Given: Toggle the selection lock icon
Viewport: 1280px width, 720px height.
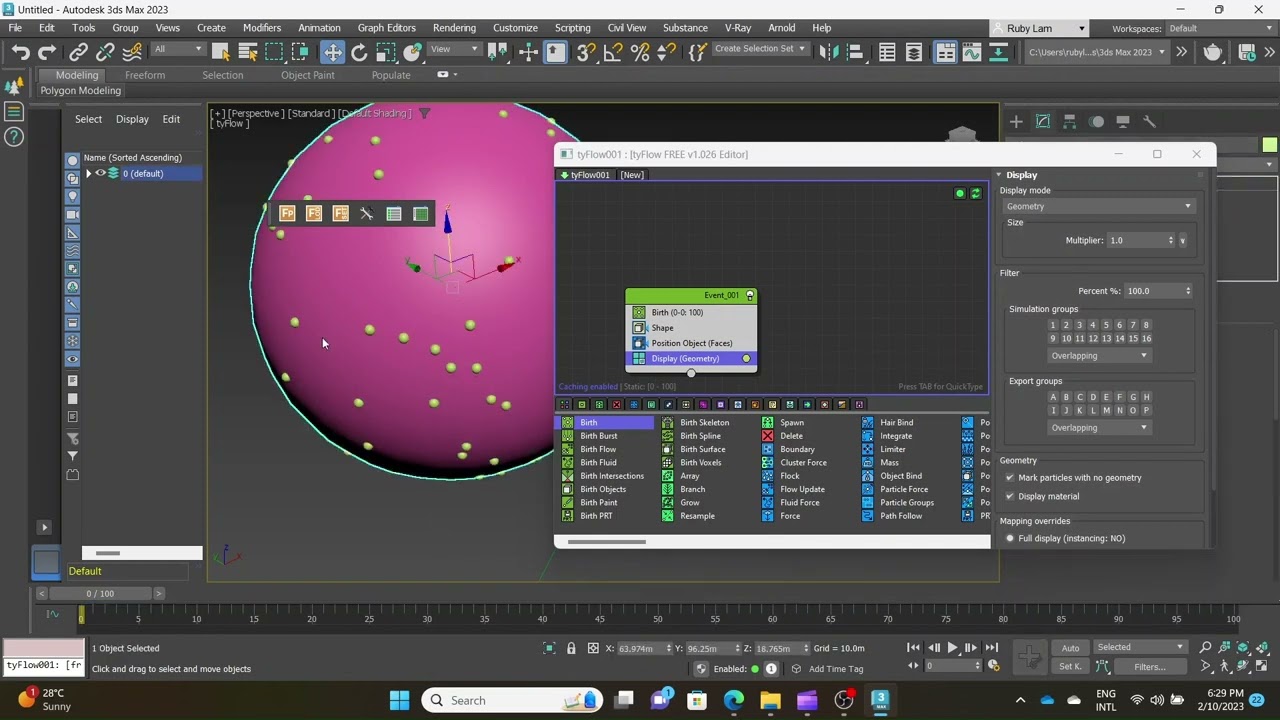Looking at the screenshot, I should tap(571, 648).
